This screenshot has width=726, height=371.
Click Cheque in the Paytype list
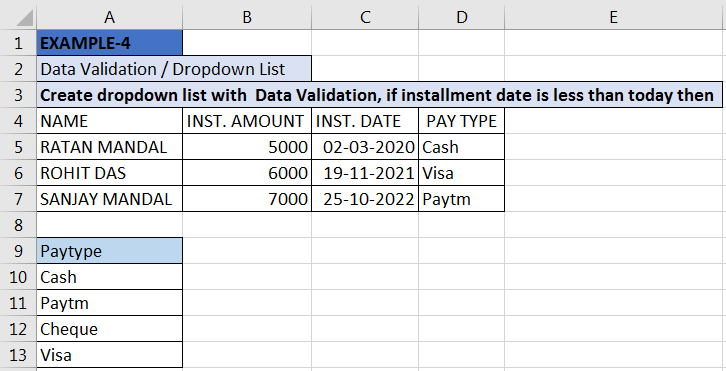[x=109, y=329]
